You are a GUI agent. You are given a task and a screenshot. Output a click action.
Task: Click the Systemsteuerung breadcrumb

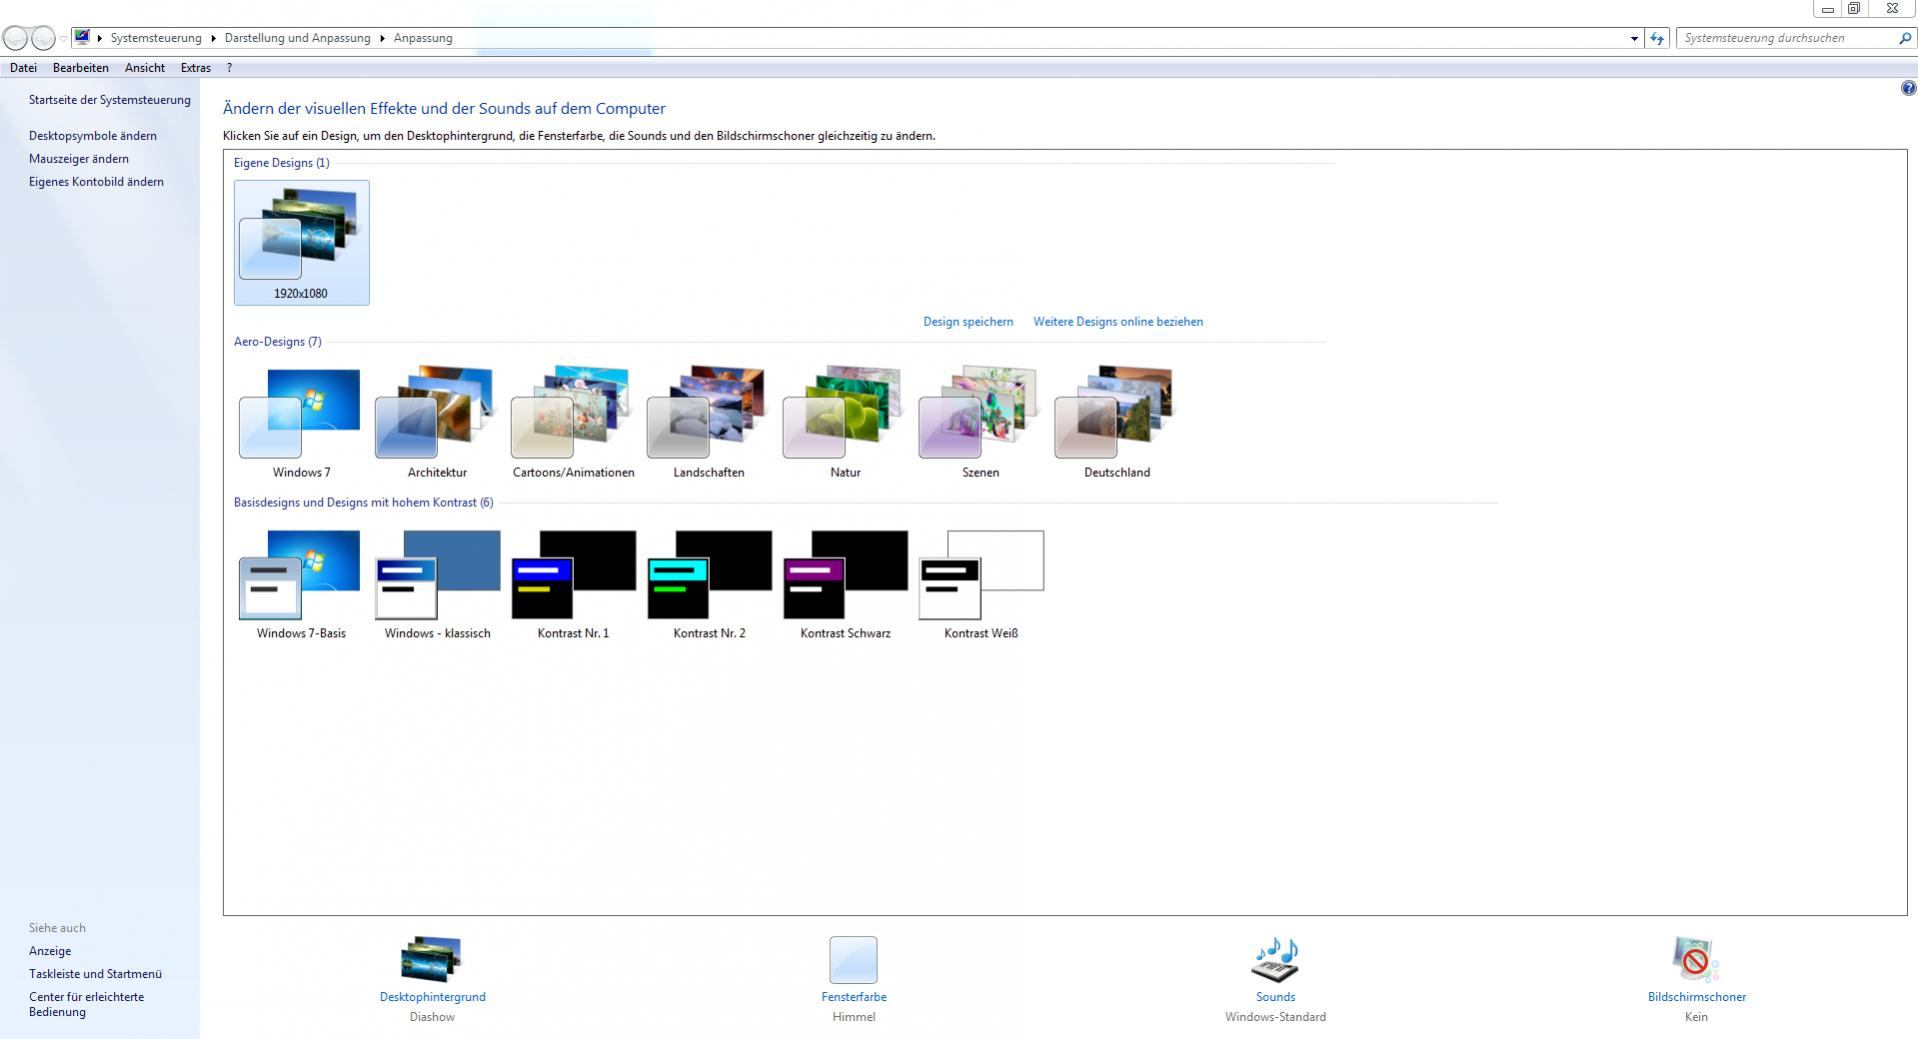(x=156, y=38)
